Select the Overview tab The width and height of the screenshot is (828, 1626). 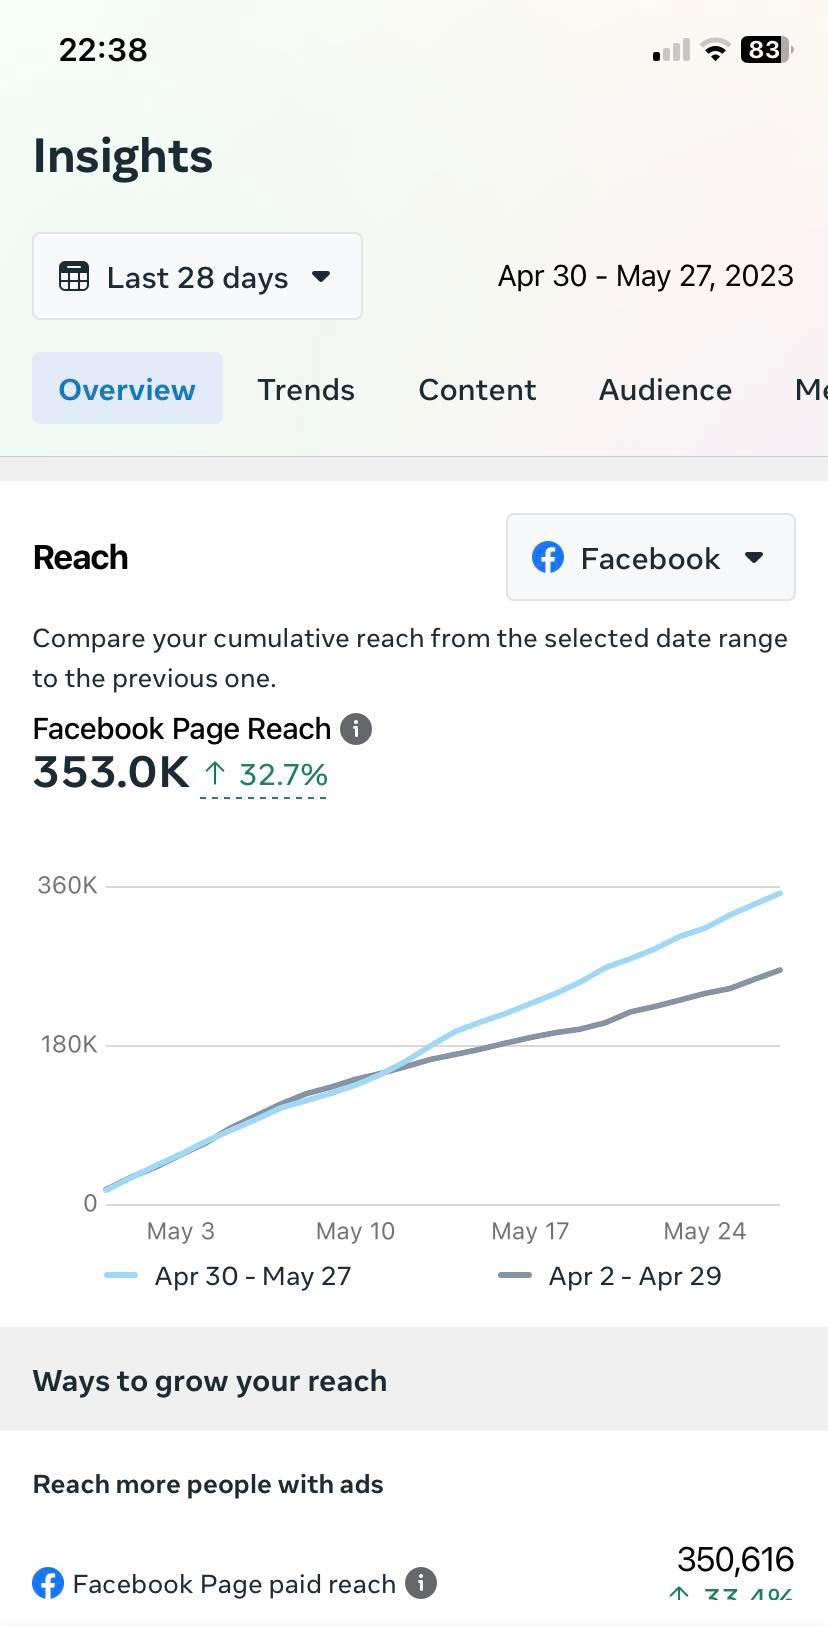tap(127, 389)
